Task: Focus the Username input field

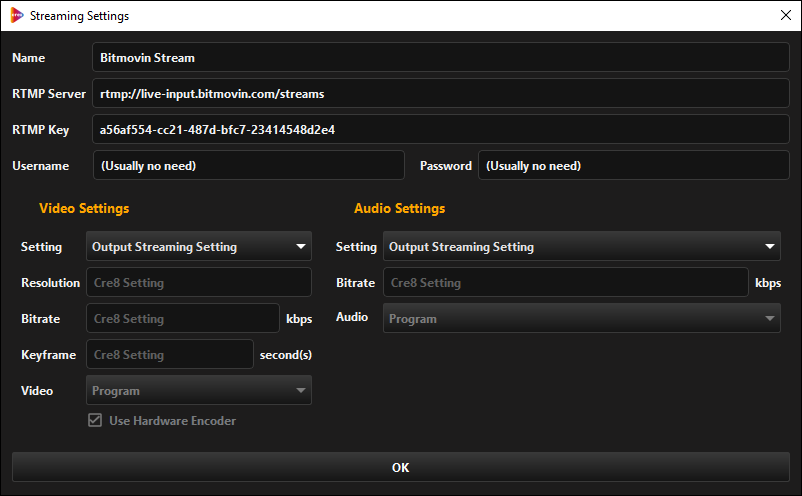Action: (x=249, y=165)
